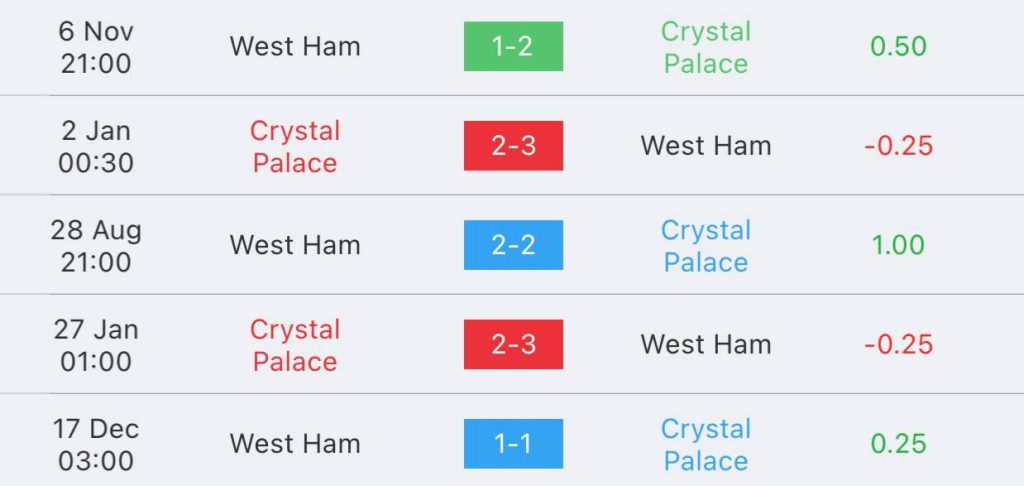Viewport: 1024px width, 486px height.
Task: Open the 2-3 score badge for 2 Jan
Action: click(513, 146)
